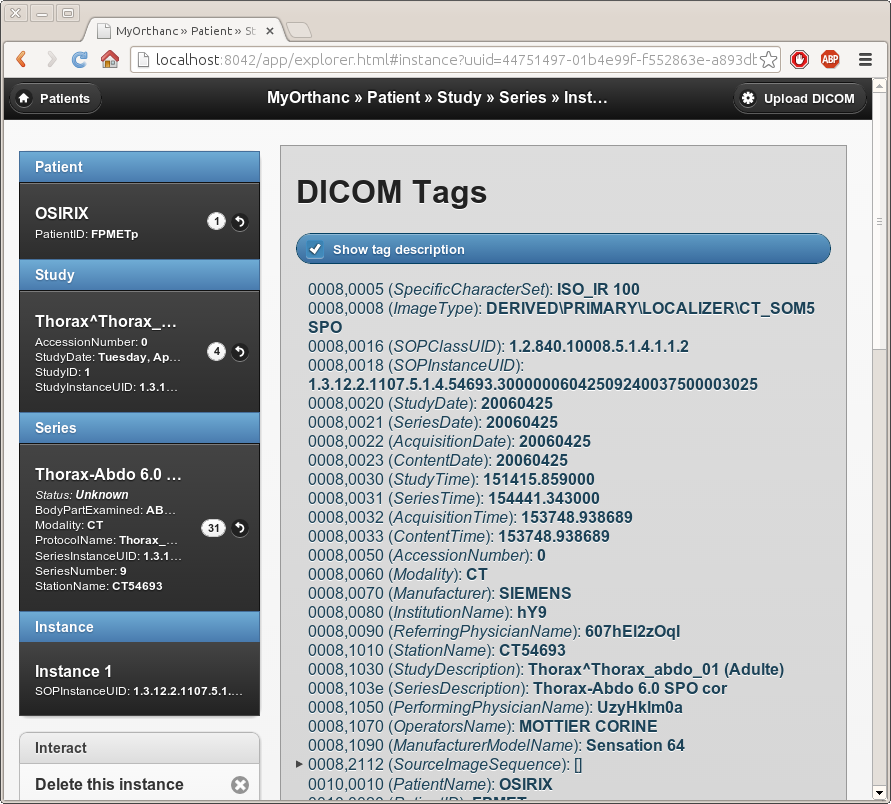Screen dimensions: 891x804
Task: Click the ContentDate tag row
Action: point(438,460)
